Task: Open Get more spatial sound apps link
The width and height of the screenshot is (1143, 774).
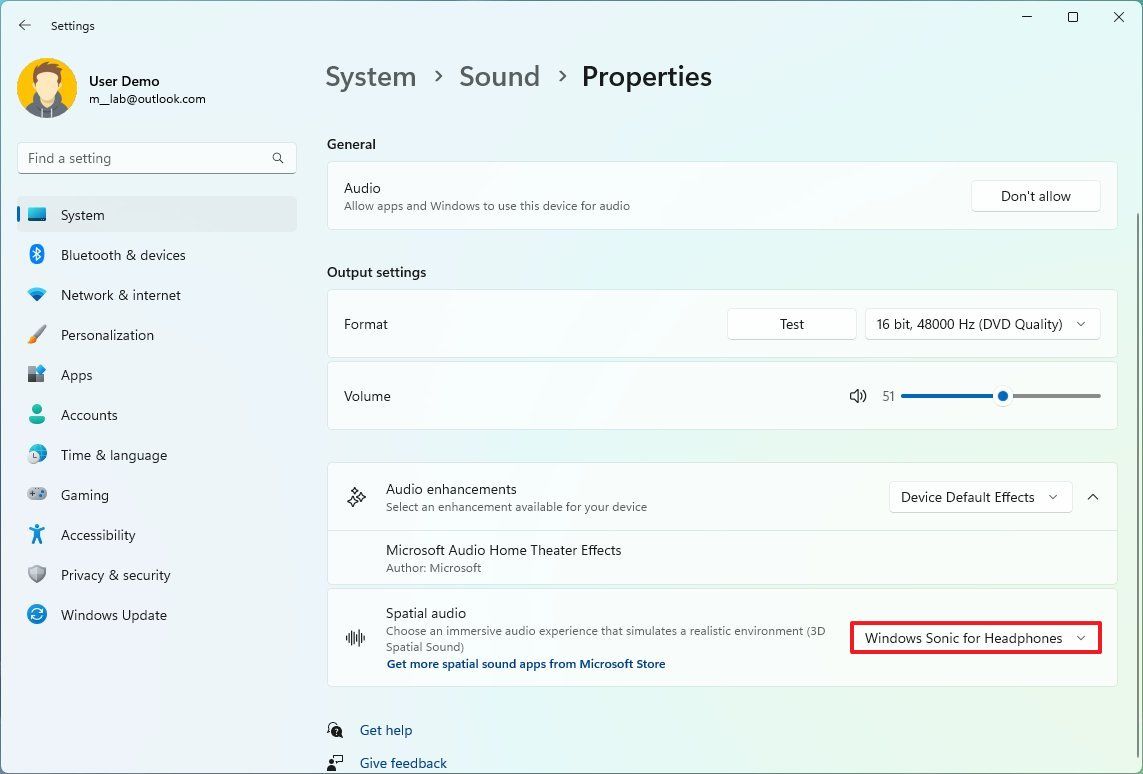Action: (x=526, y=663)
